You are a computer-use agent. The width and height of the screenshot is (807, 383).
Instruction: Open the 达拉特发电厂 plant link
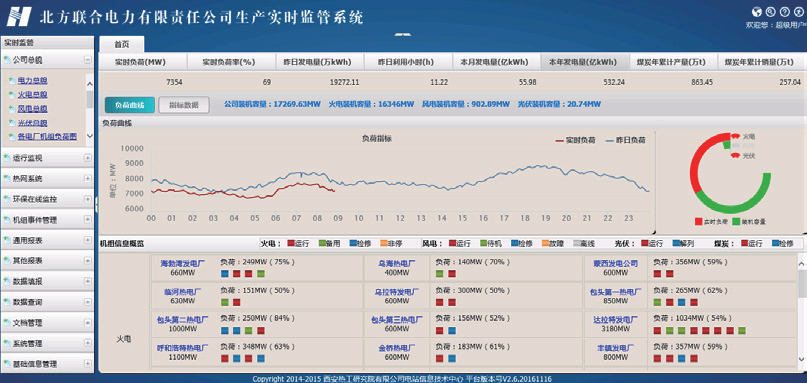tap(616, 320)
